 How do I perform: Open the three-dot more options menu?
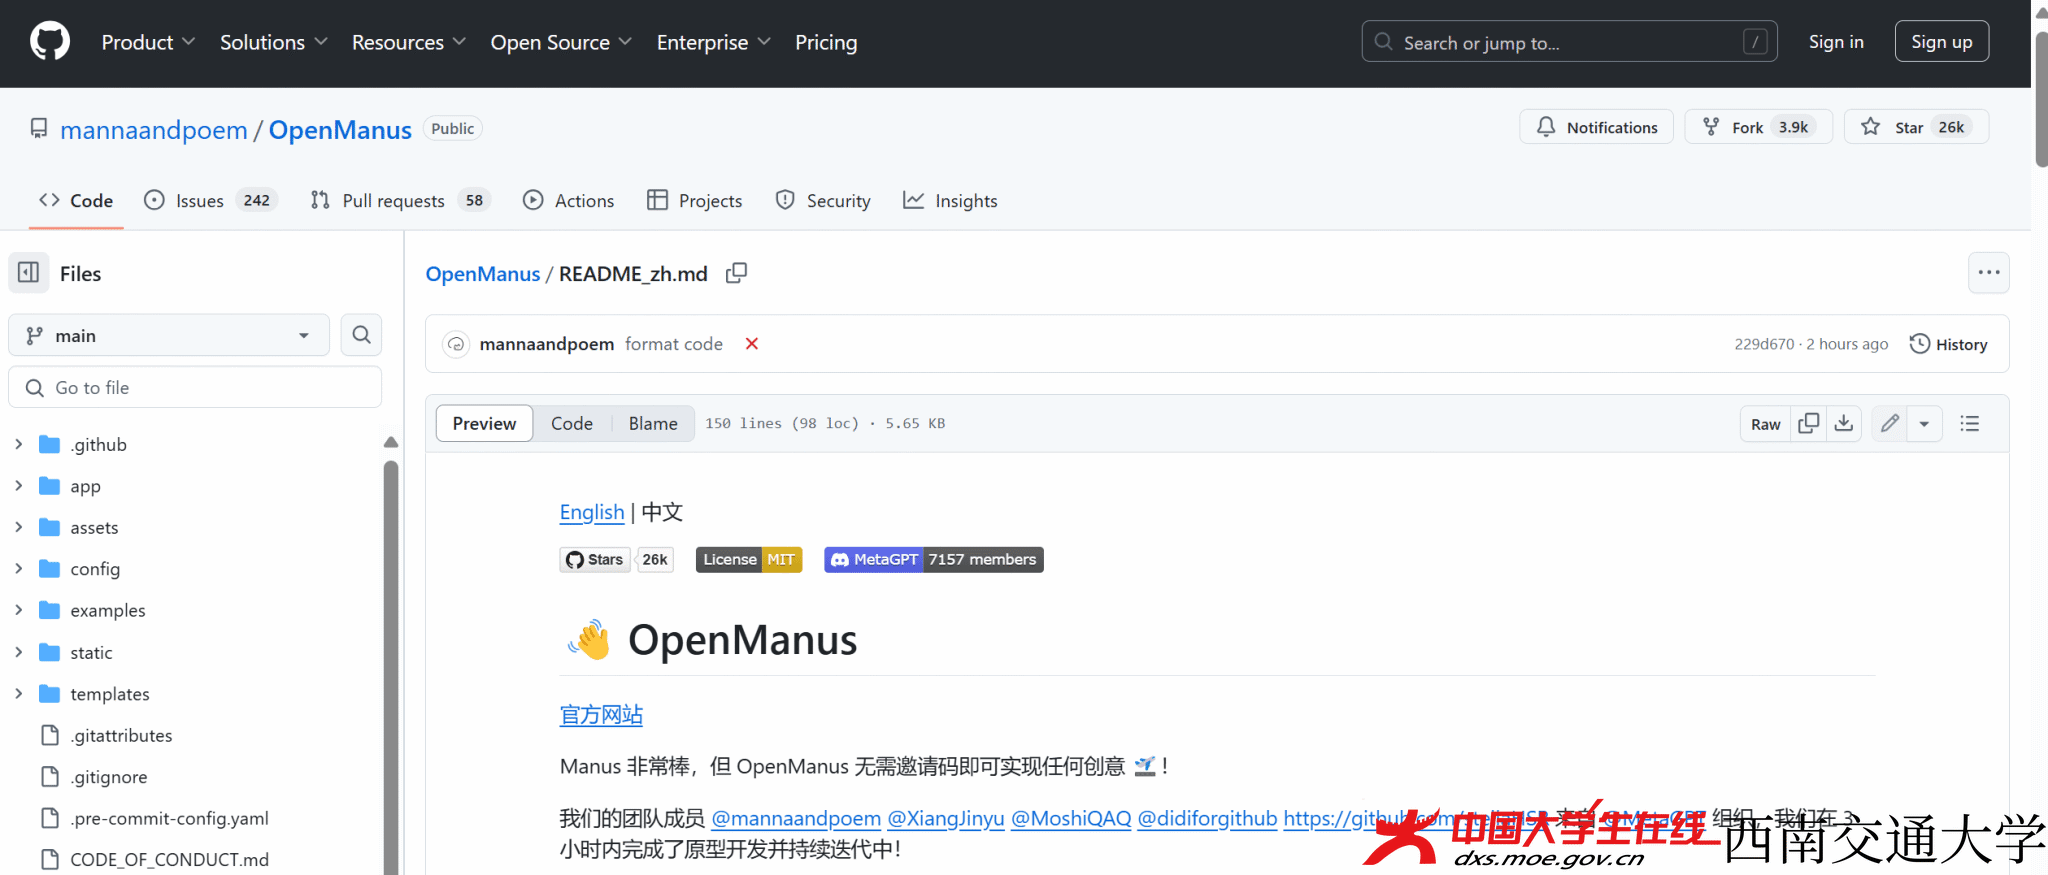tap(1988, 273)
